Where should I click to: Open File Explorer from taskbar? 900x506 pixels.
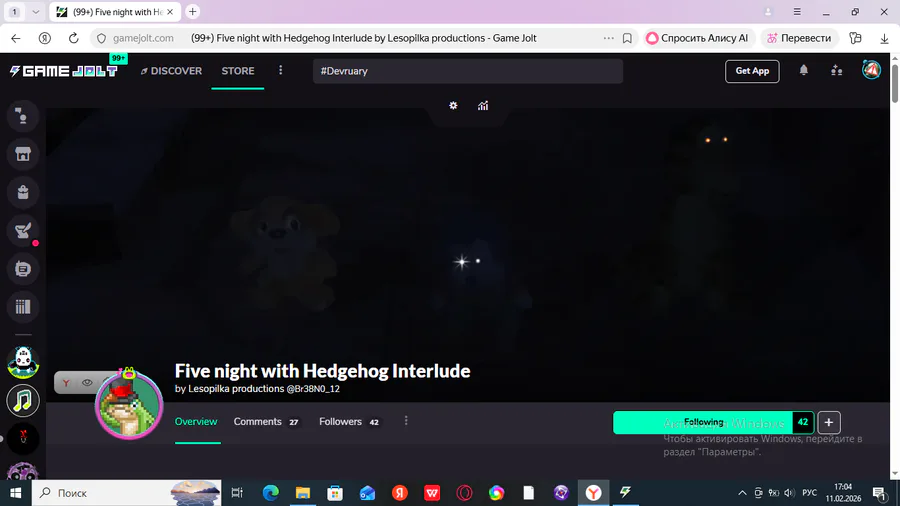(302, 493)
